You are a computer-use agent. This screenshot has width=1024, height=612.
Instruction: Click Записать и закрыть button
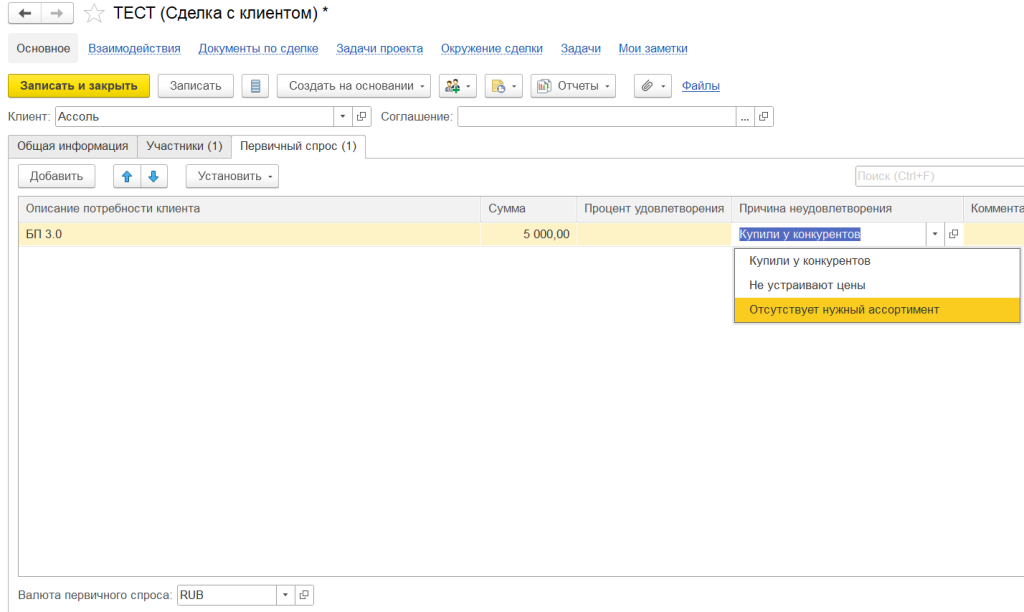(x=79, y=86)
